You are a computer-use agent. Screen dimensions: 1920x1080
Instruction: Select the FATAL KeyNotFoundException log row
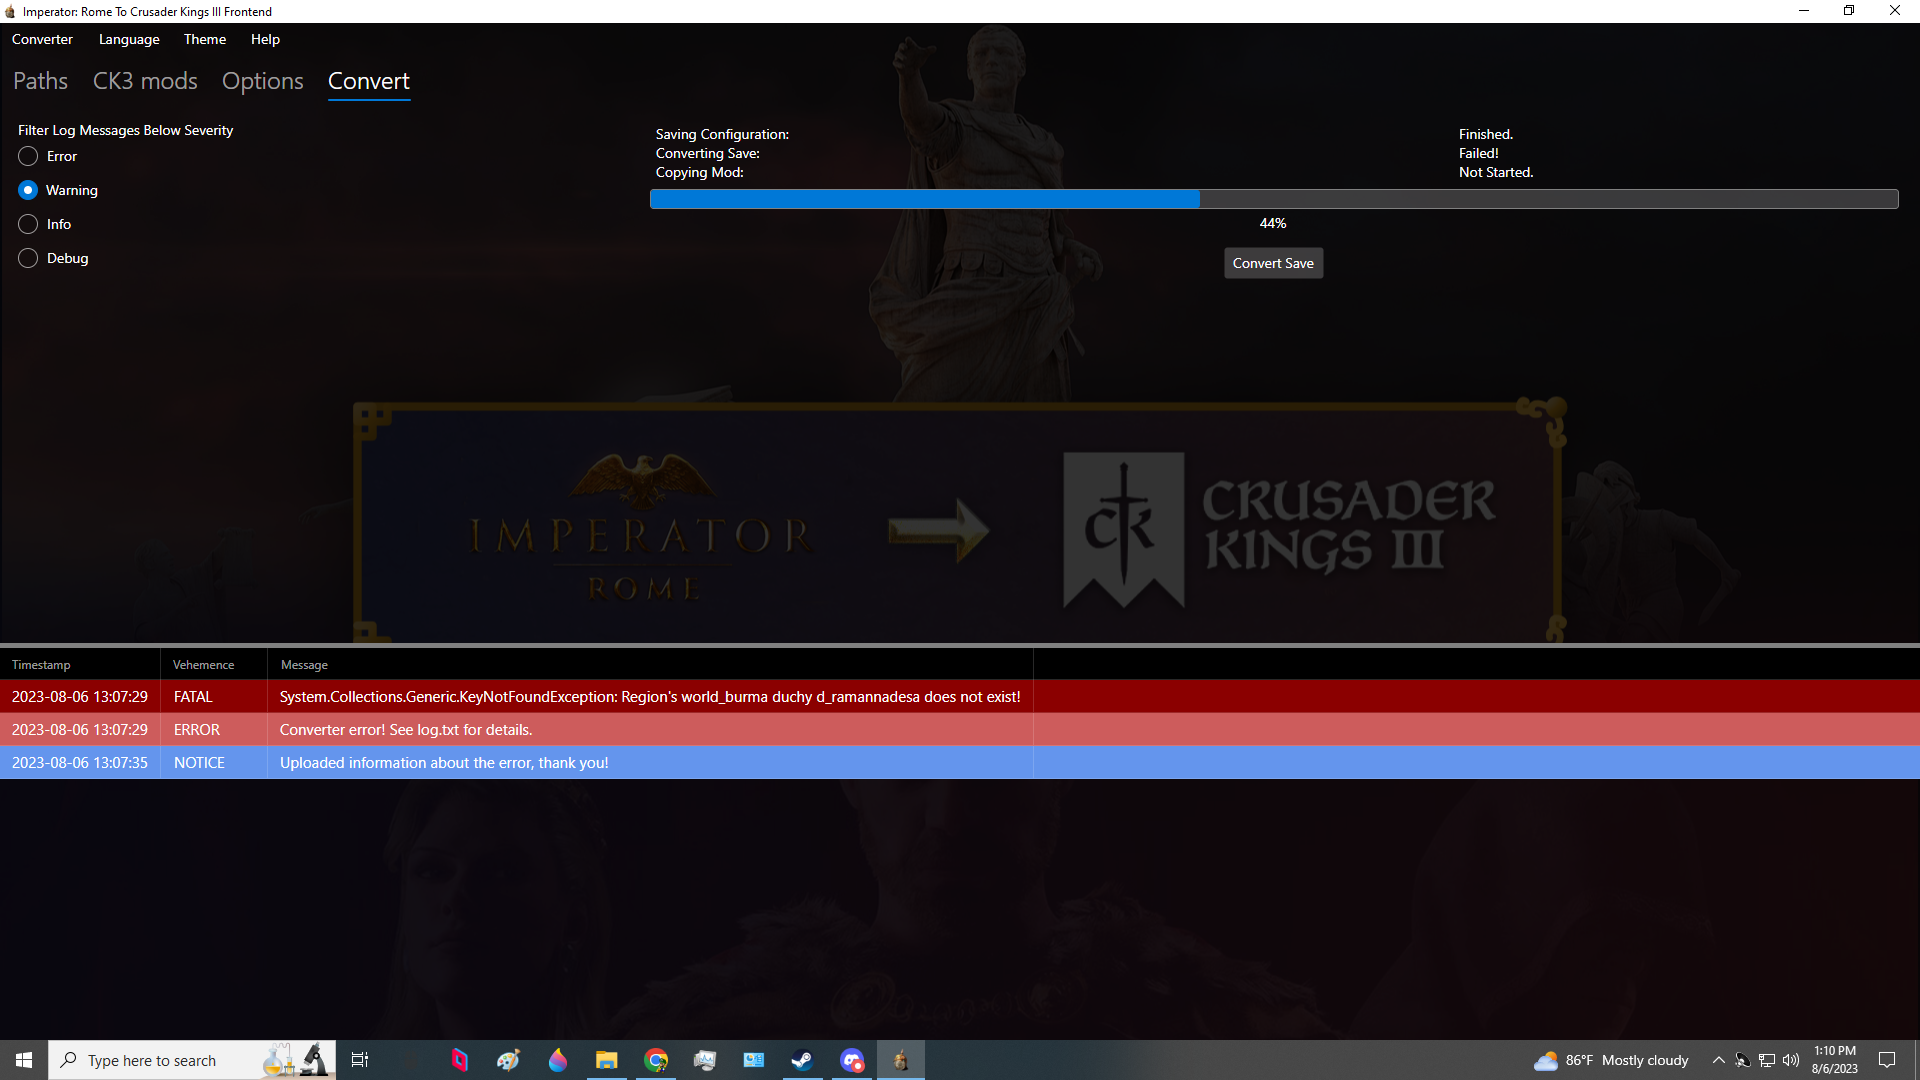[x=960, y=697]
